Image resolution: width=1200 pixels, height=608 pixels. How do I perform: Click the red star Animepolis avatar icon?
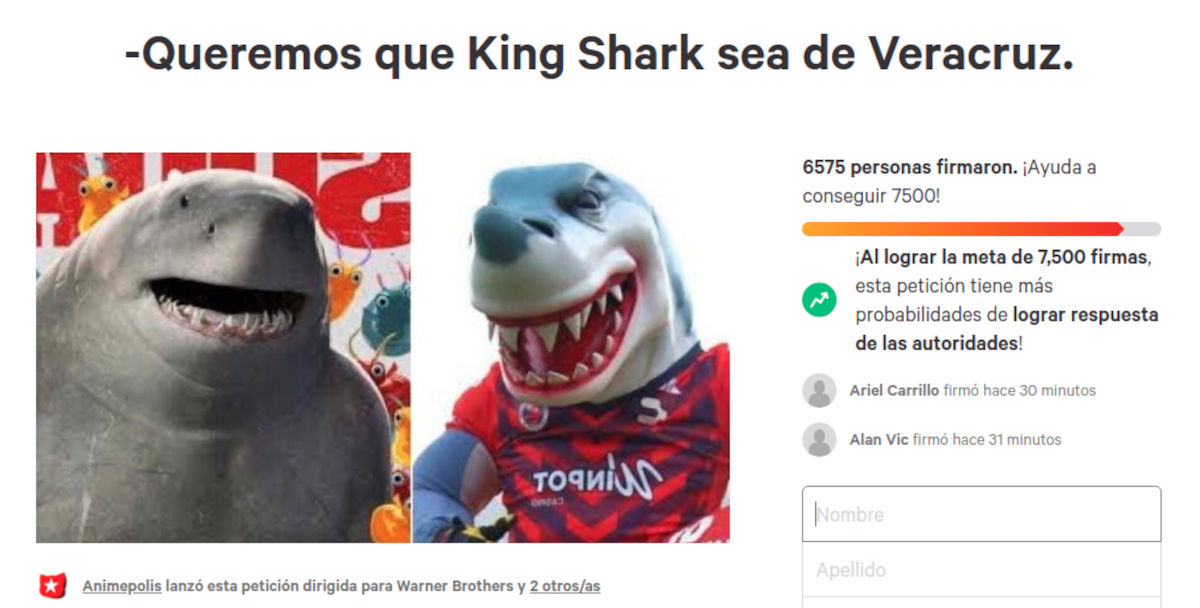click(x=52, y=586)
